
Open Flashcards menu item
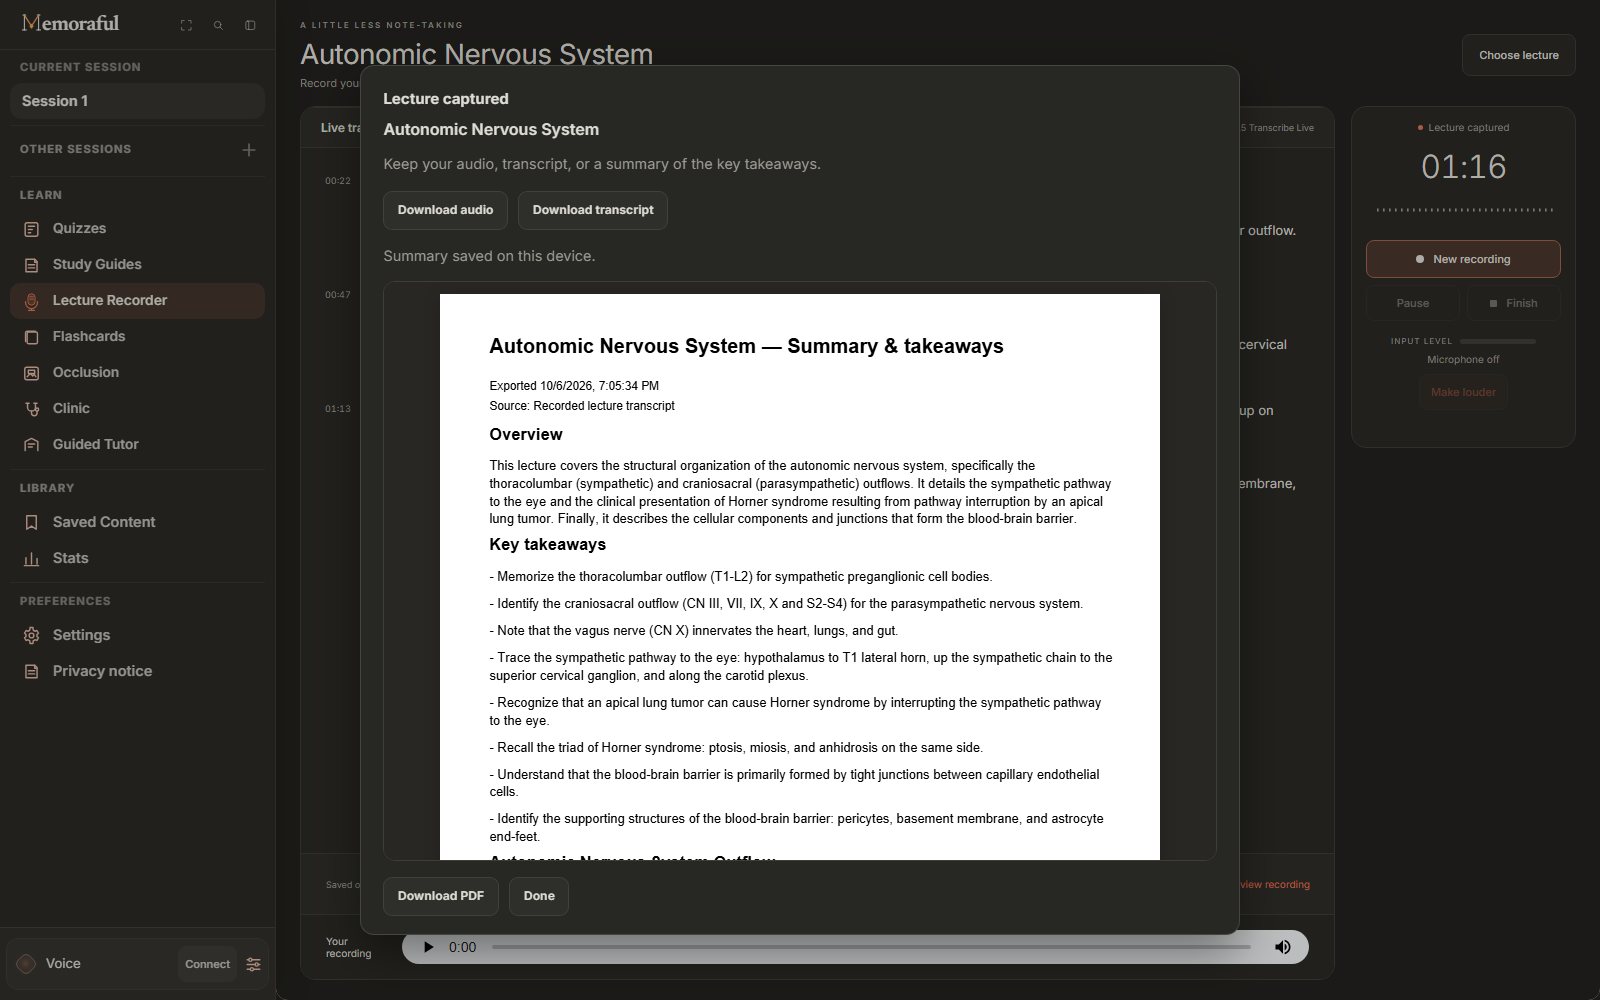pos(137,337)
